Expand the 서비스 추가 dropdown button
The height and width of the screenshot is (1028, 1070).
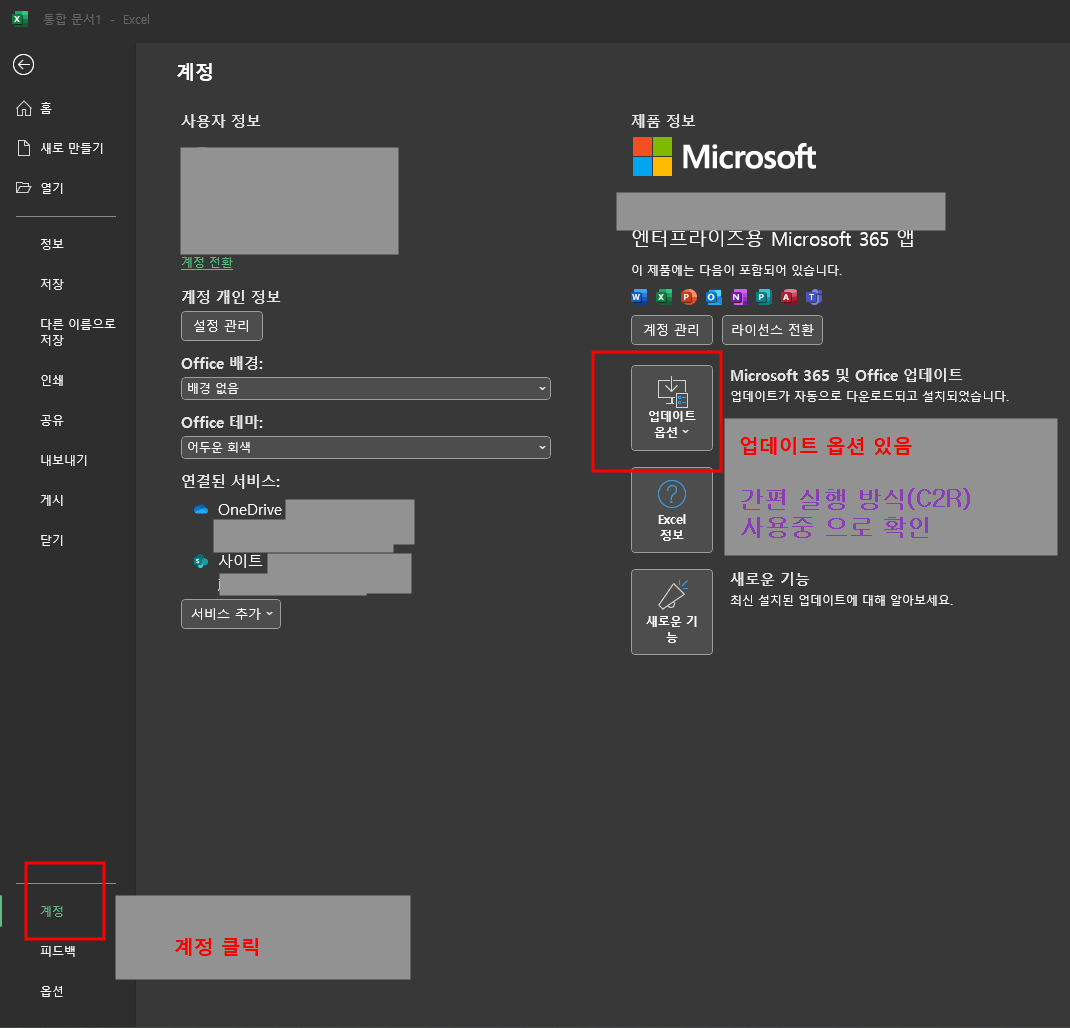pyautogui.click(x=231, y=614)
